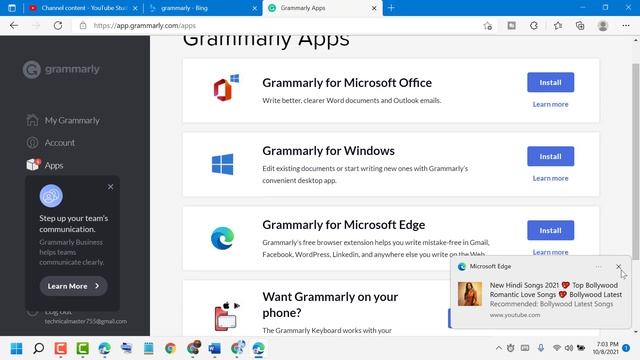
Task: Click Grammarly for Windows heading
Action: pyautogui.click(x=328, y=151)
